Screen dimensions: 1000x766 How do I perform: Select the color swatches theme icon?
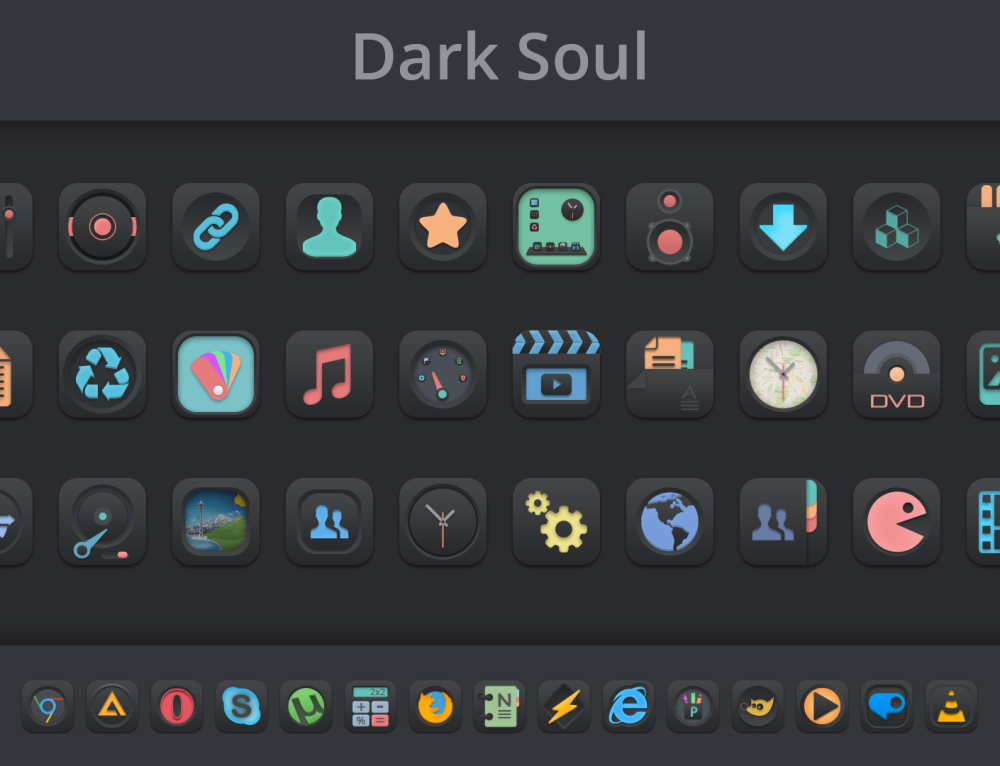click(216, 375)
